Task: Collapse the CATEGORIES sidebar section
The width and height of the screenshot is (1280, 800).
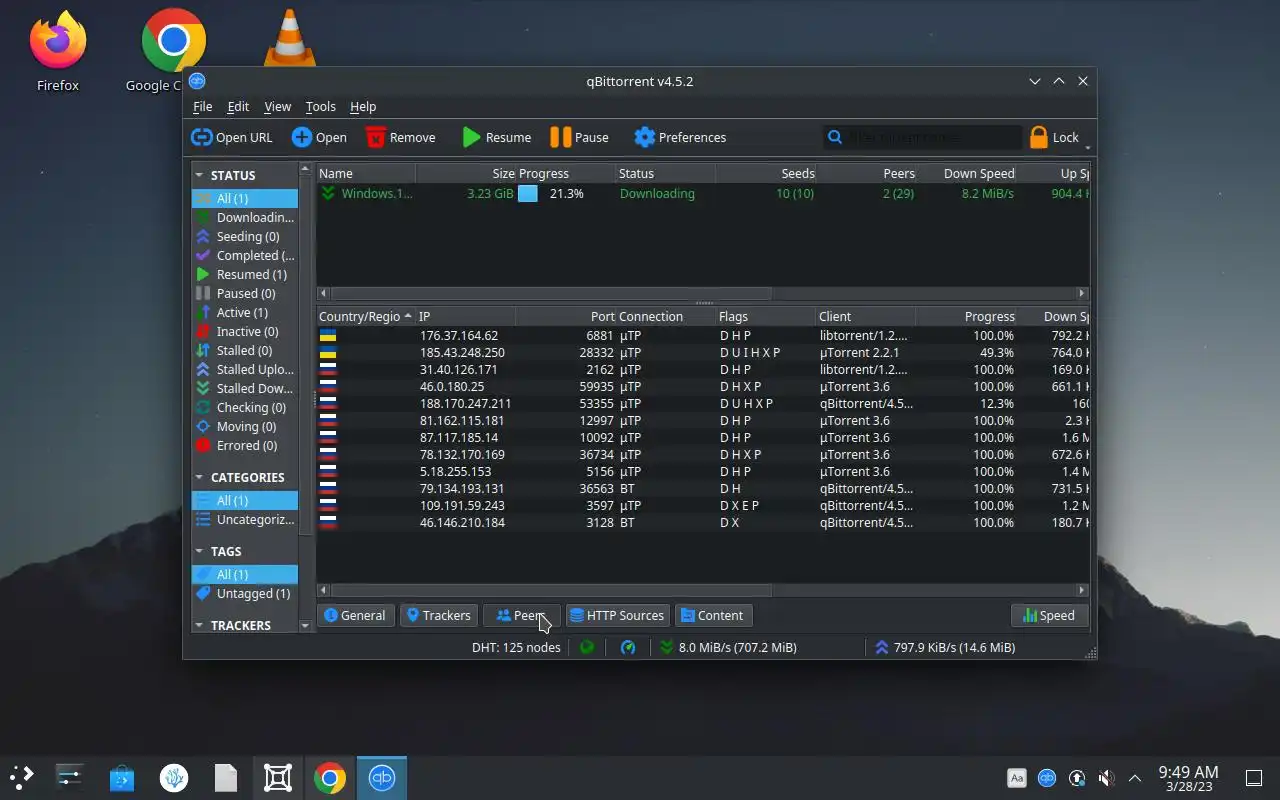Action: coord(199,477)
